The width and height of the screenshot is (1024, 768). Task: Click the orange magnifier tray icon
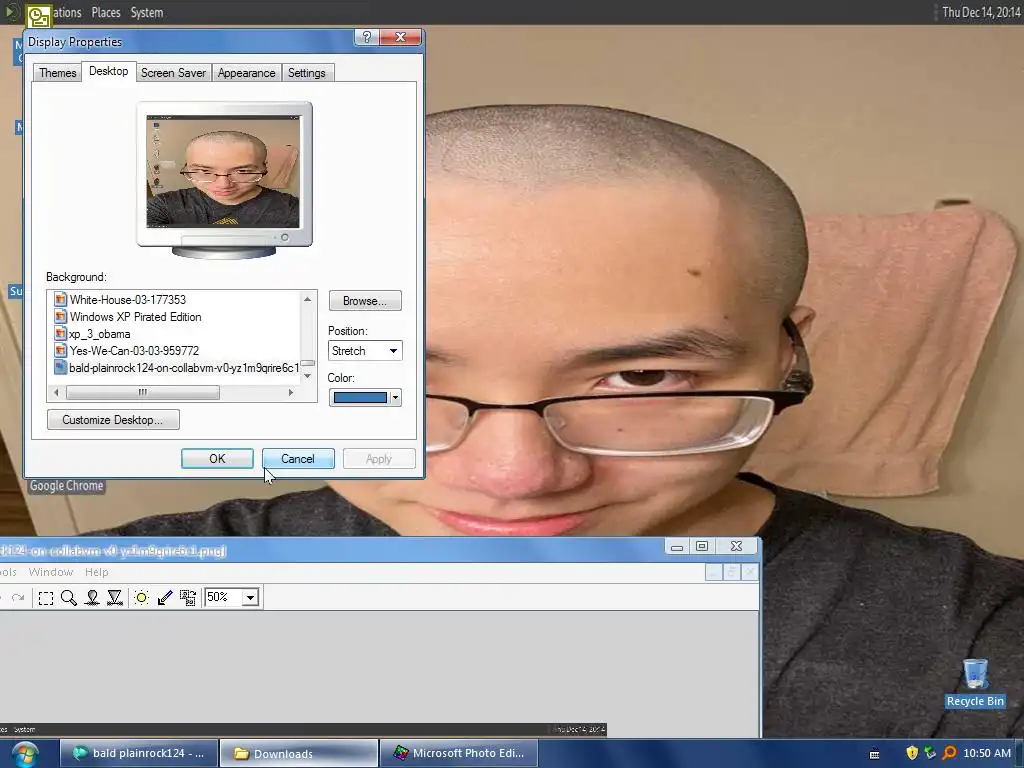(x=949, y=753)
